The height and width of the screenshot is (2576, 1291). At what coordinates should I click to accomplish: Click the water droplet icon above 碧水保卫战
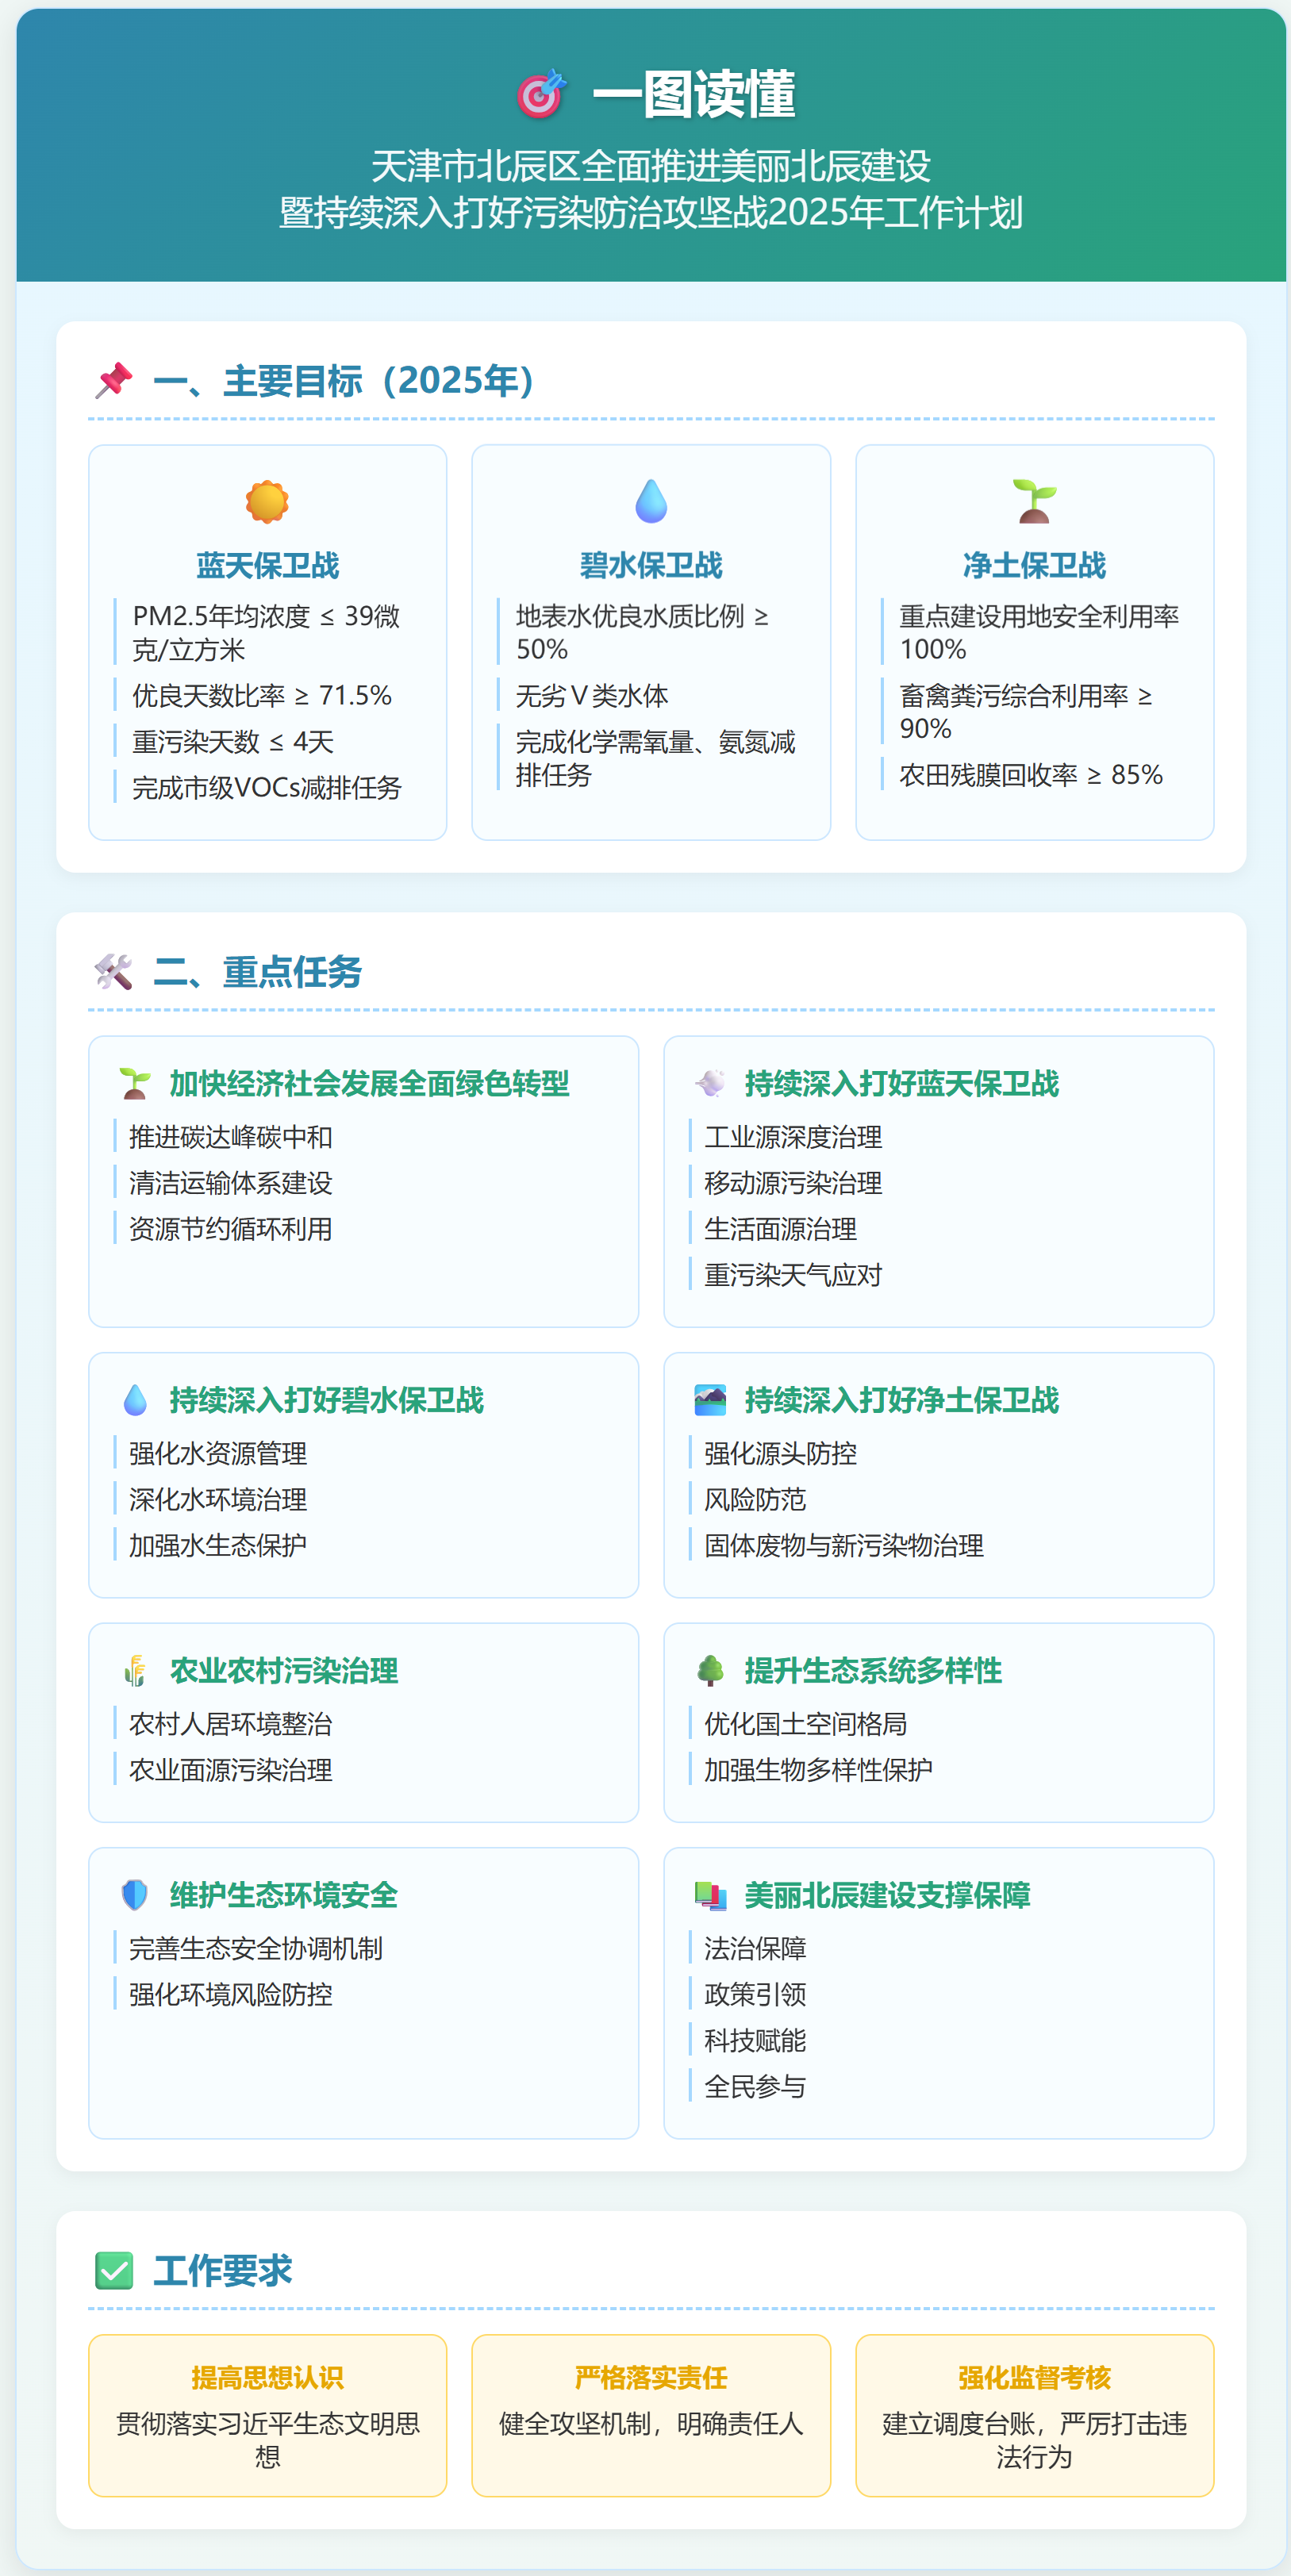pyautogui.click(x=651, y=502)
